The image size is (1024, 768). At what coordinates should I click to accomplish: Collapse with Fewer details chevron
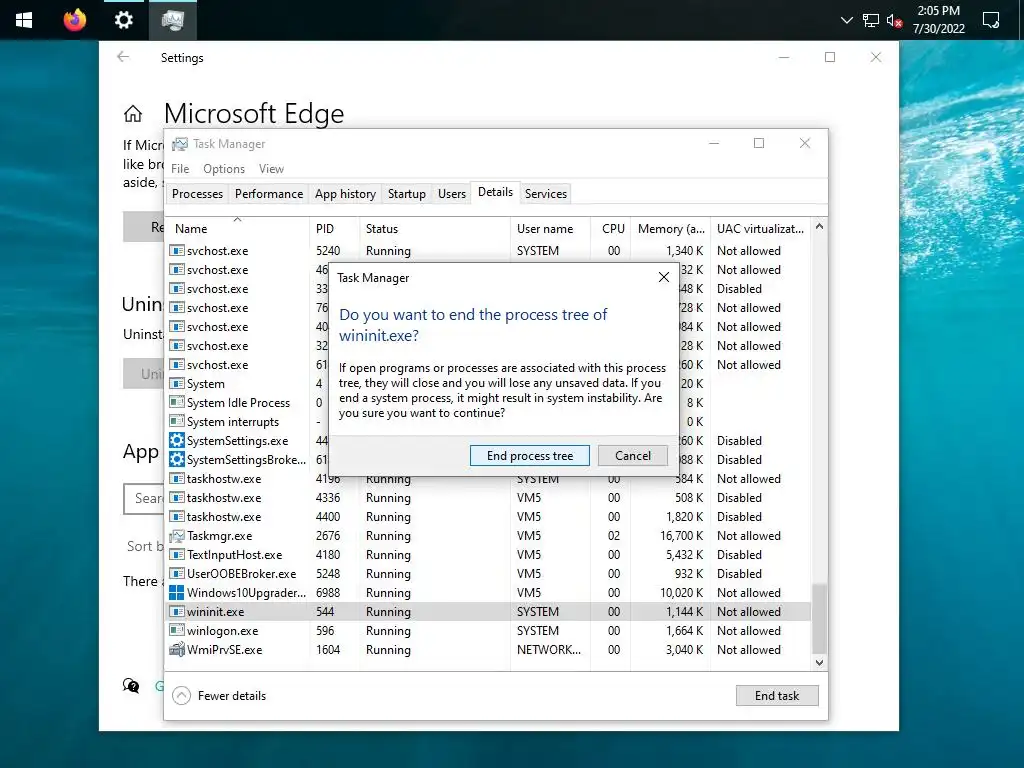pos(181,696)
